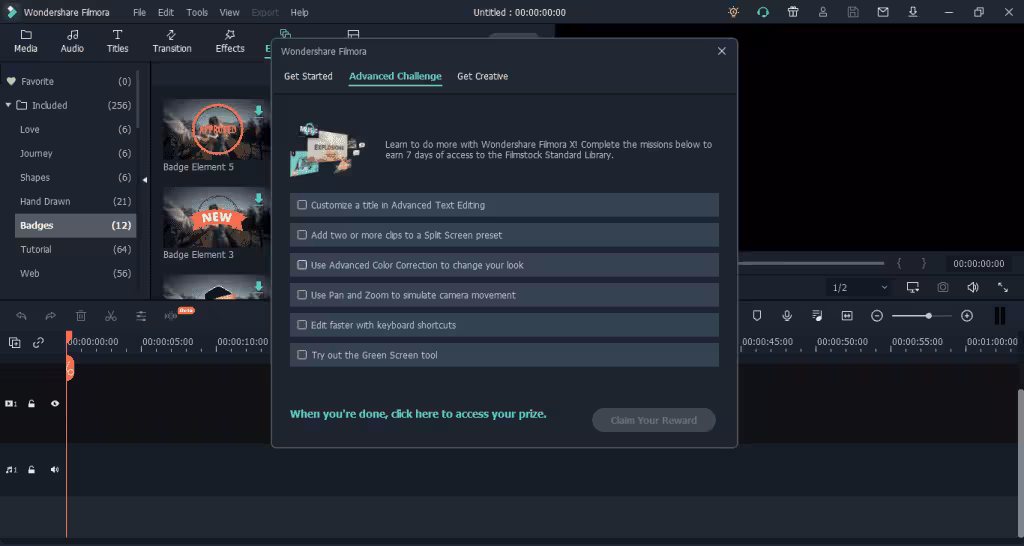The height and width of the screenshot is (546, 1024).
Task: Open the Effects tab
Action: click(230, 41)
